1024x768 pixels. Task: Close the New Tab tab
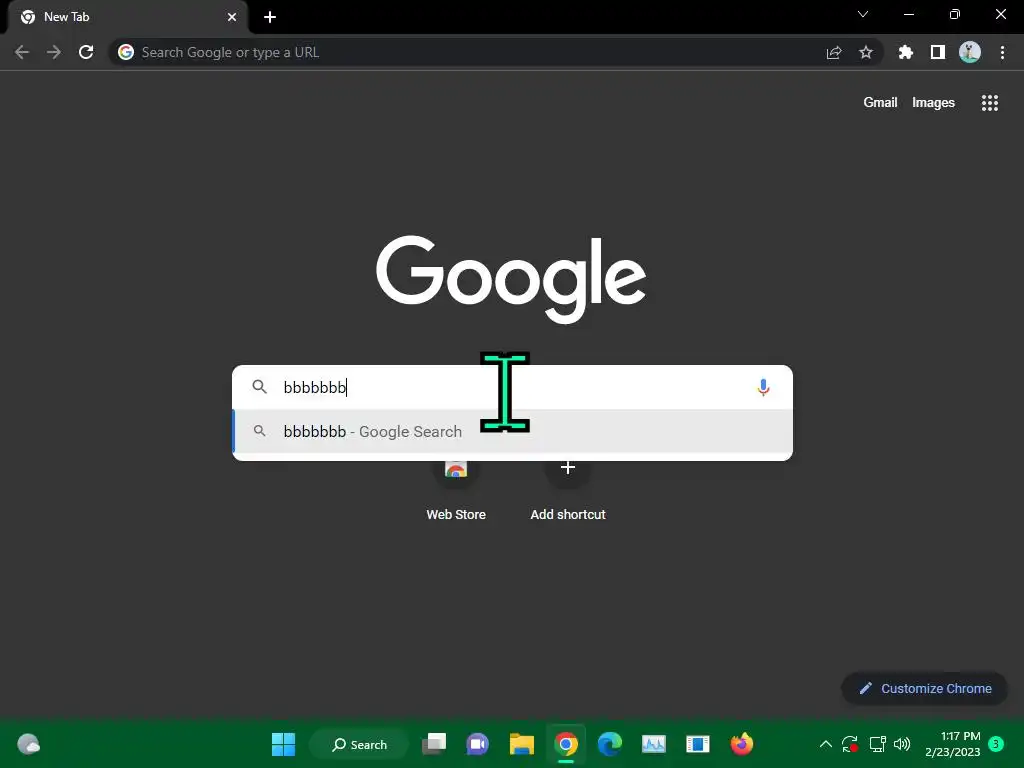[x=232, y=17]
